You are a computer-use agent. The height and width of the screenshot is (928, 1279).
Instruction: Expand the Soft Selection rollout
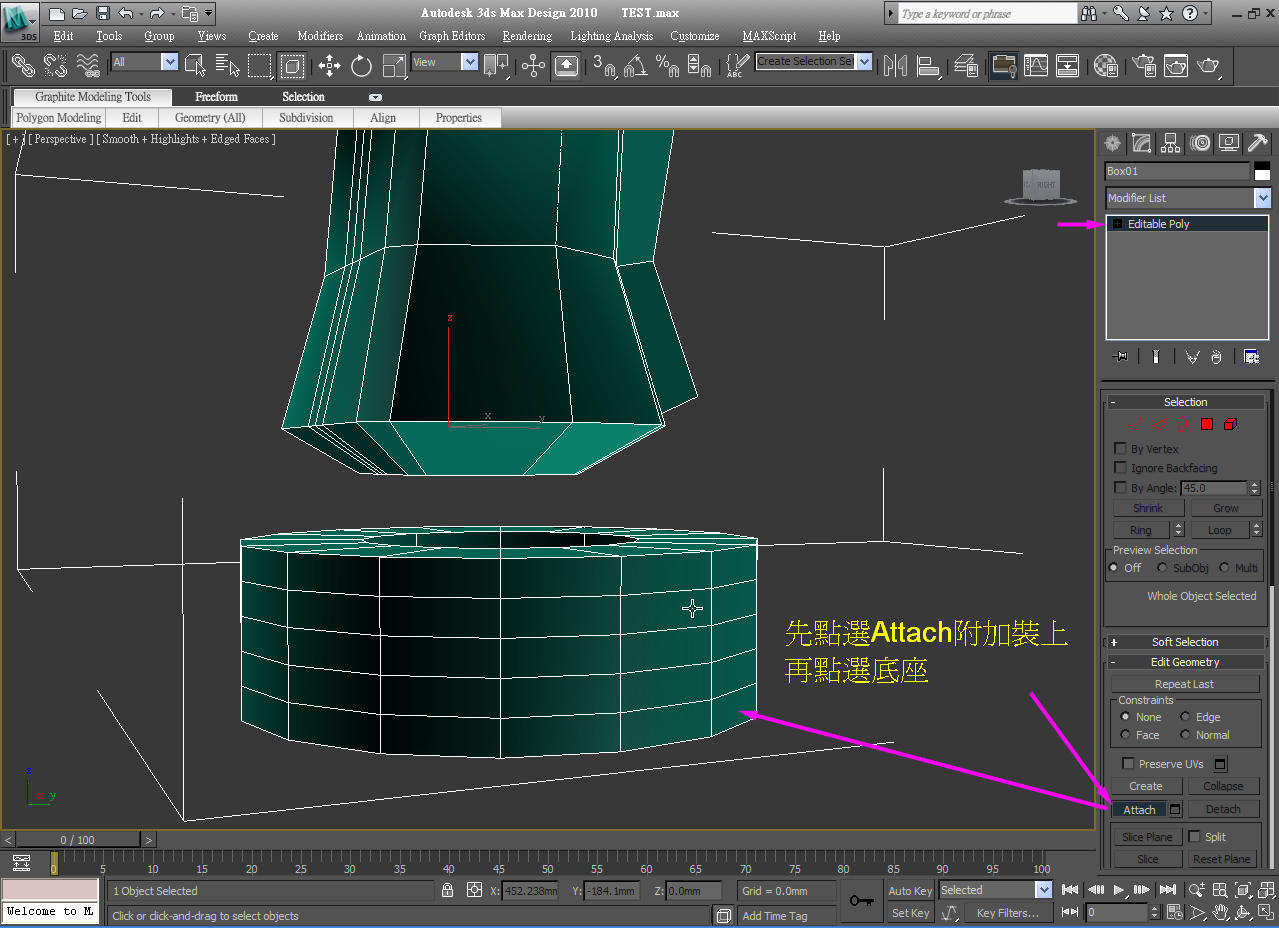point(1184,642)
